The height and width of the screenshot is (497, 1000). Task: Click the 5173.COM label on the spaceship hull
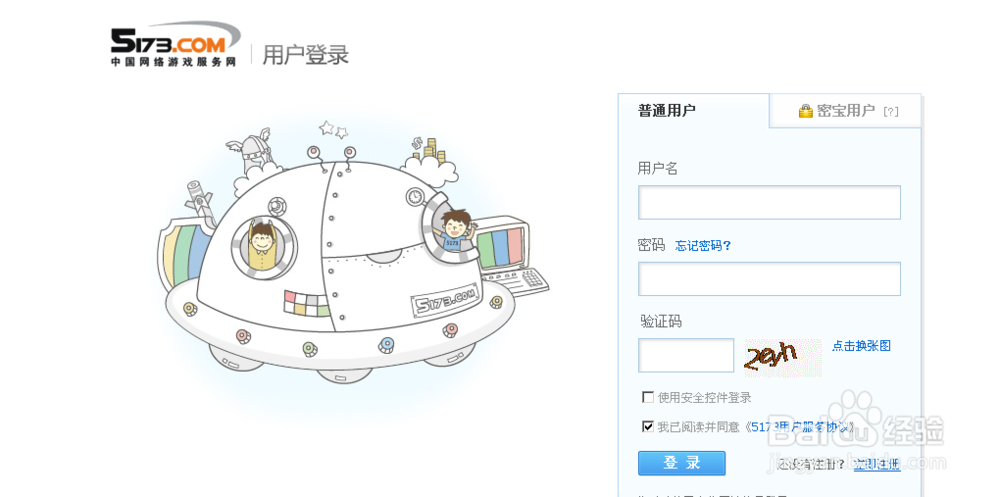[x=445, y=300]
